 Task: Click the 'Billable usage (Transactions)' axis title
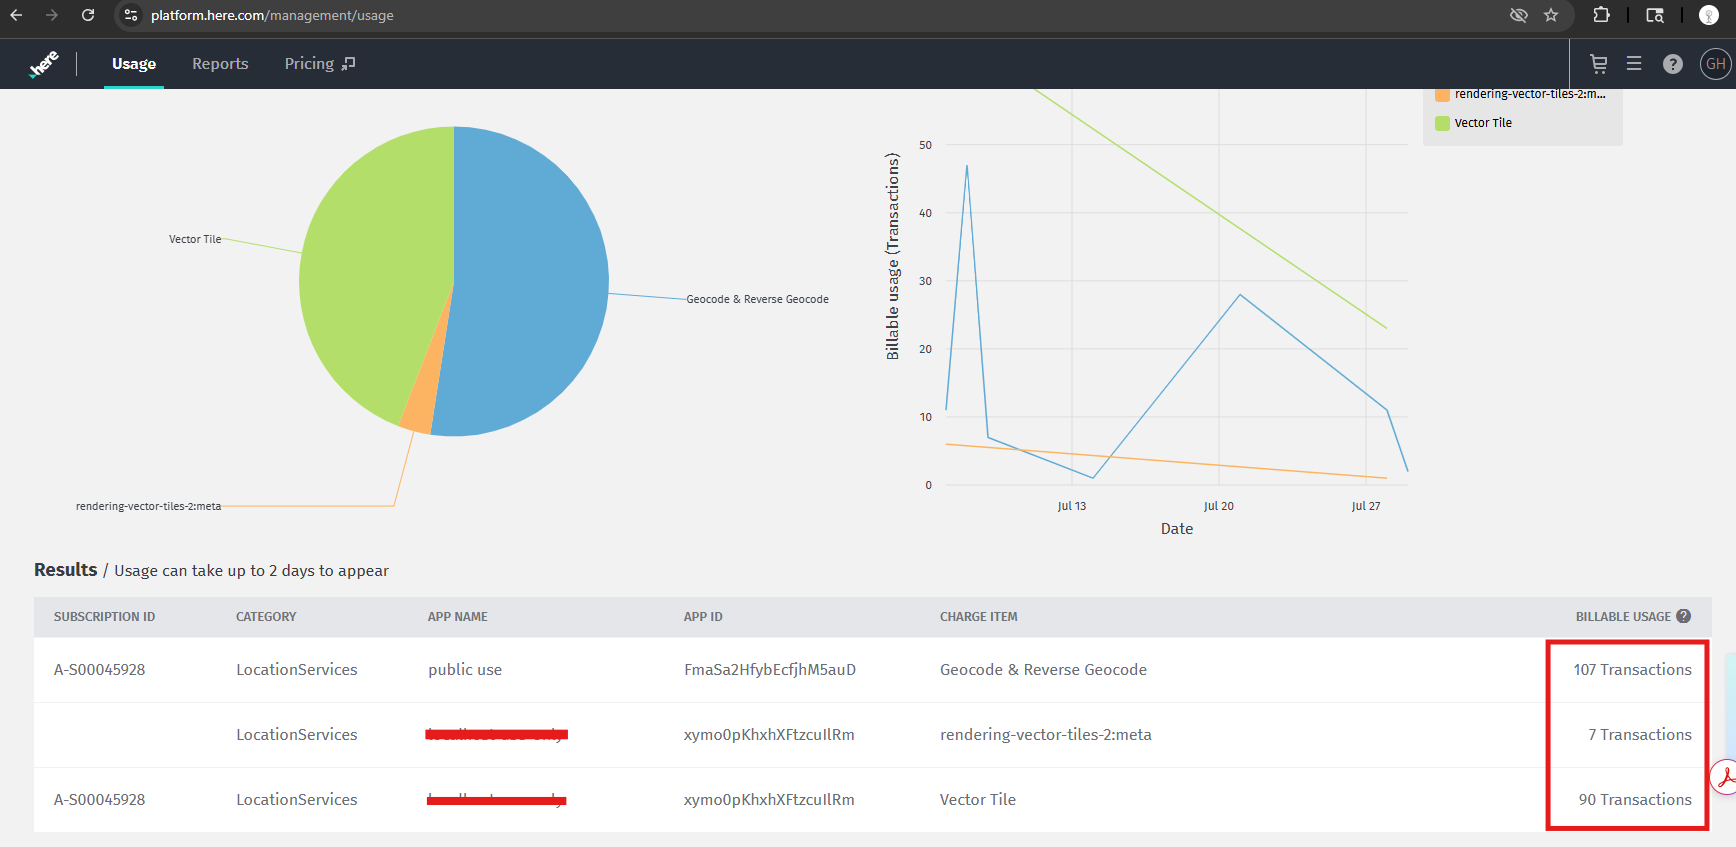click(893, 256)
